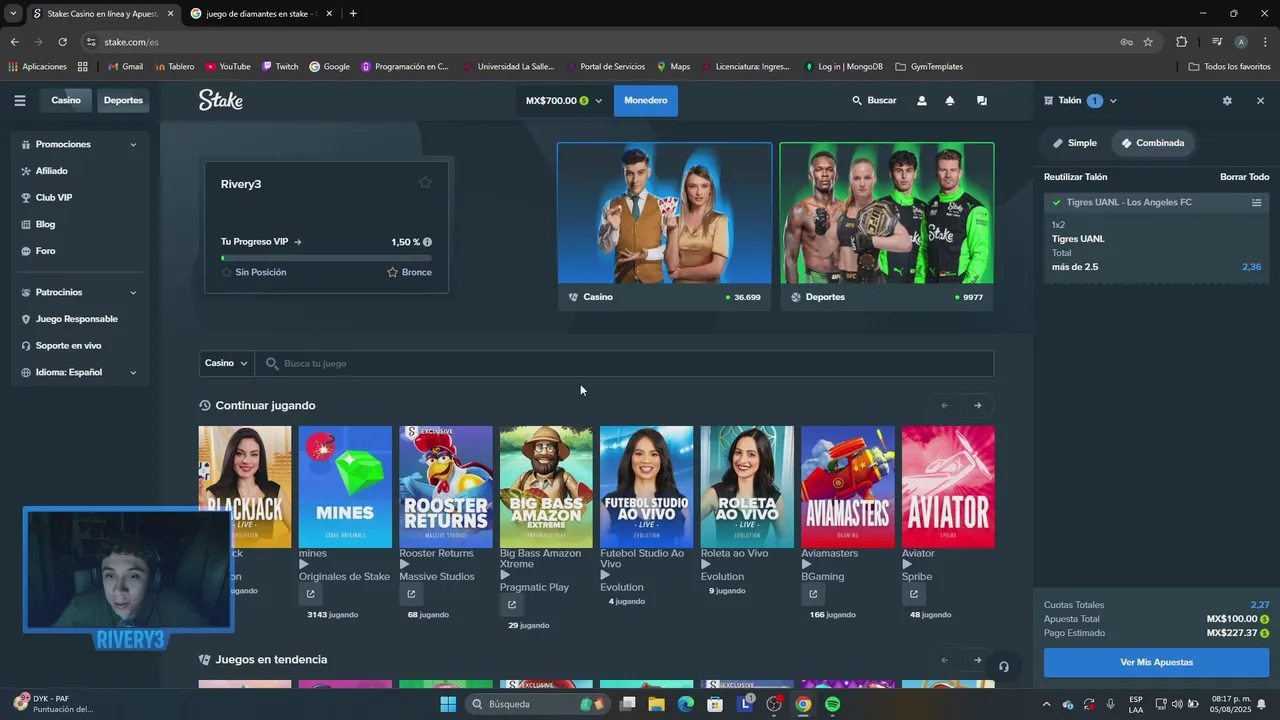Click Reutilizar Talón

pos(1075,177)
